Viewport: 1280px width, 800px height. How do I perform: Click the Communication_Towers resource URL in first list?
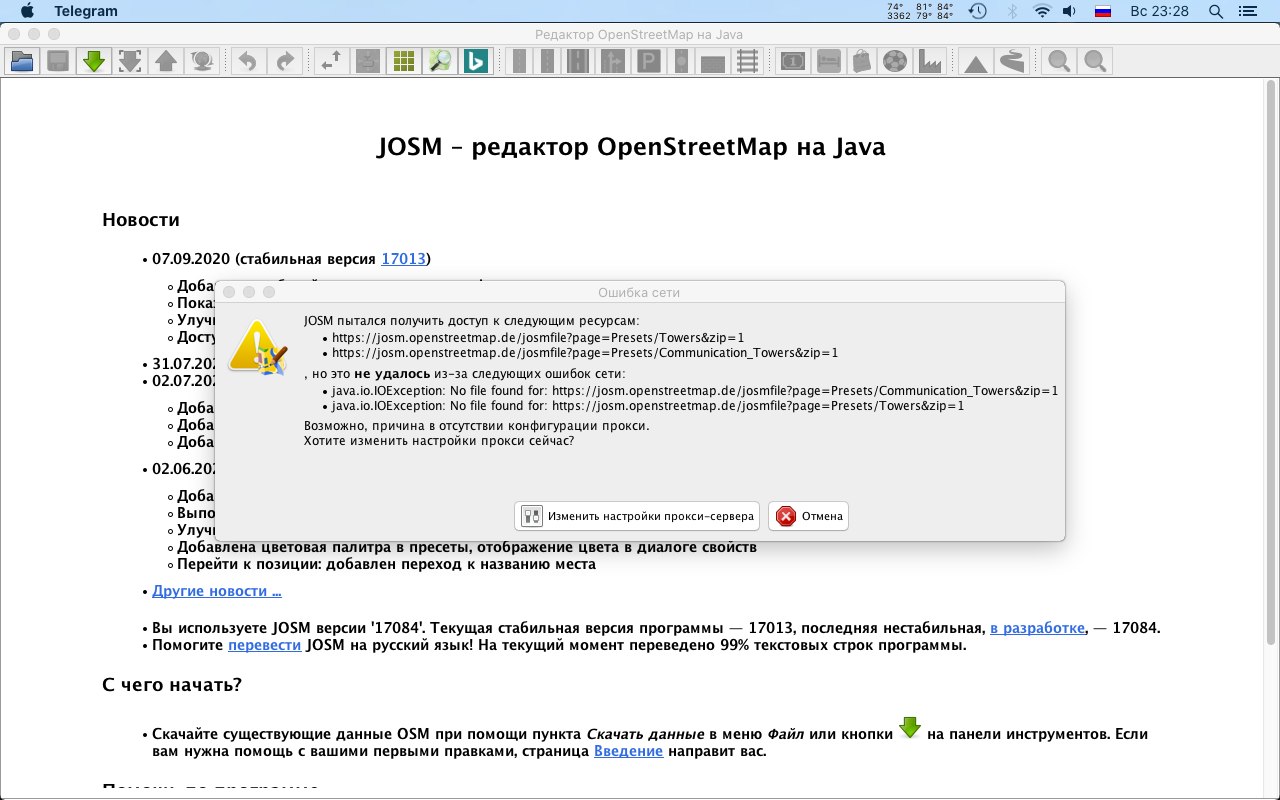(585, 353)
